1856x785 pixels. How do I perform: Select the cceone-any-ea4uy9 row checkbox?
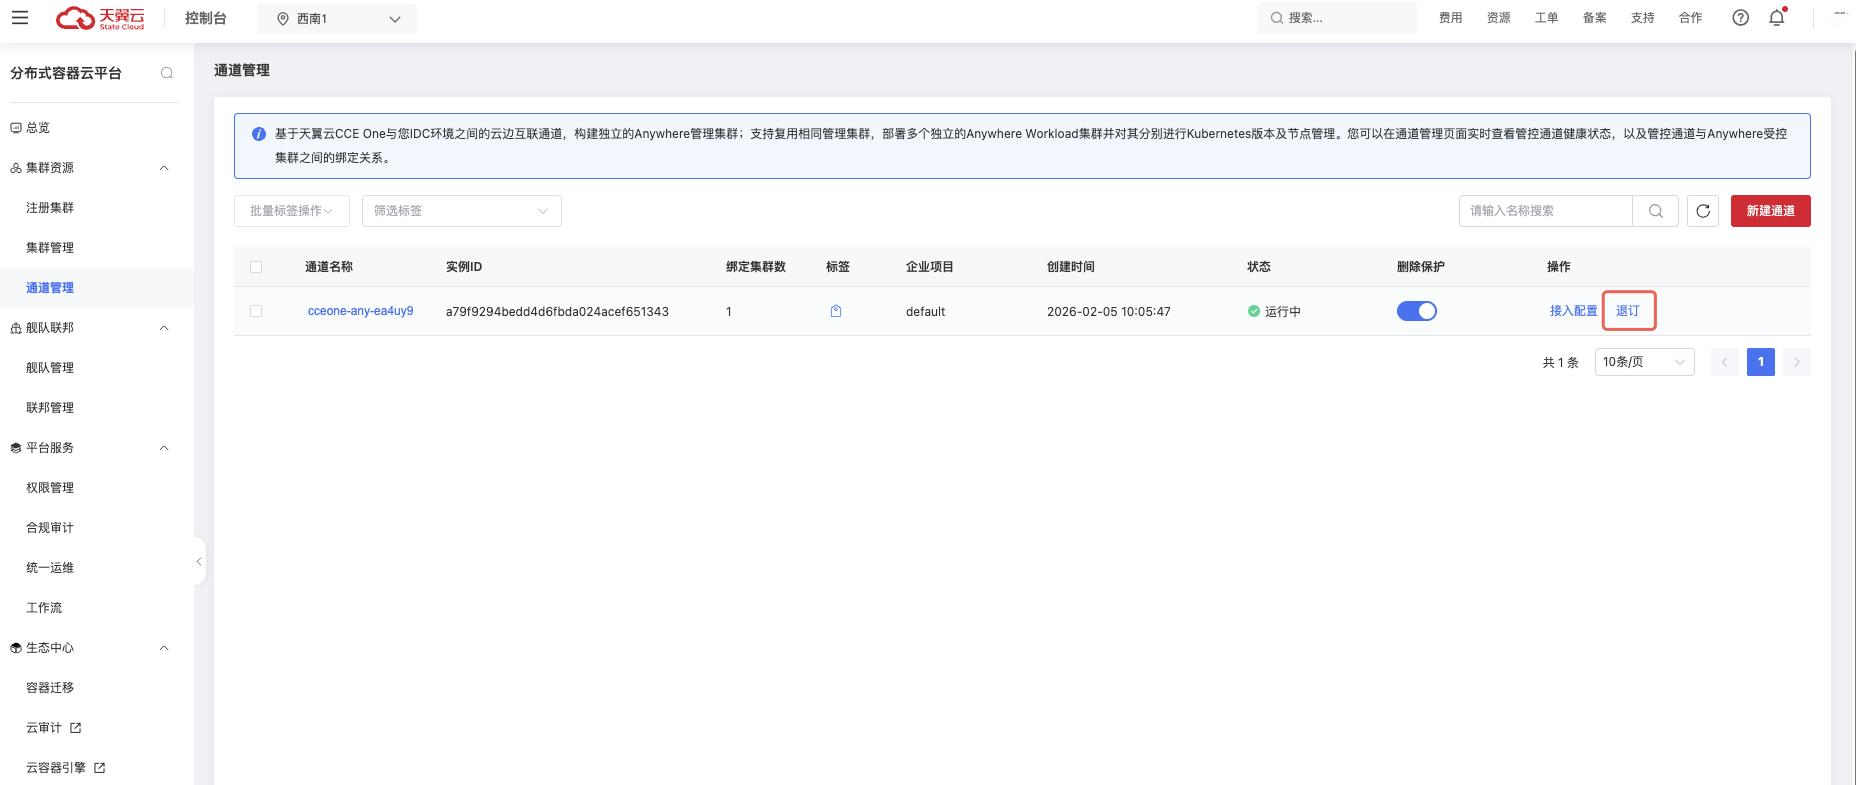tap(256, 311)
